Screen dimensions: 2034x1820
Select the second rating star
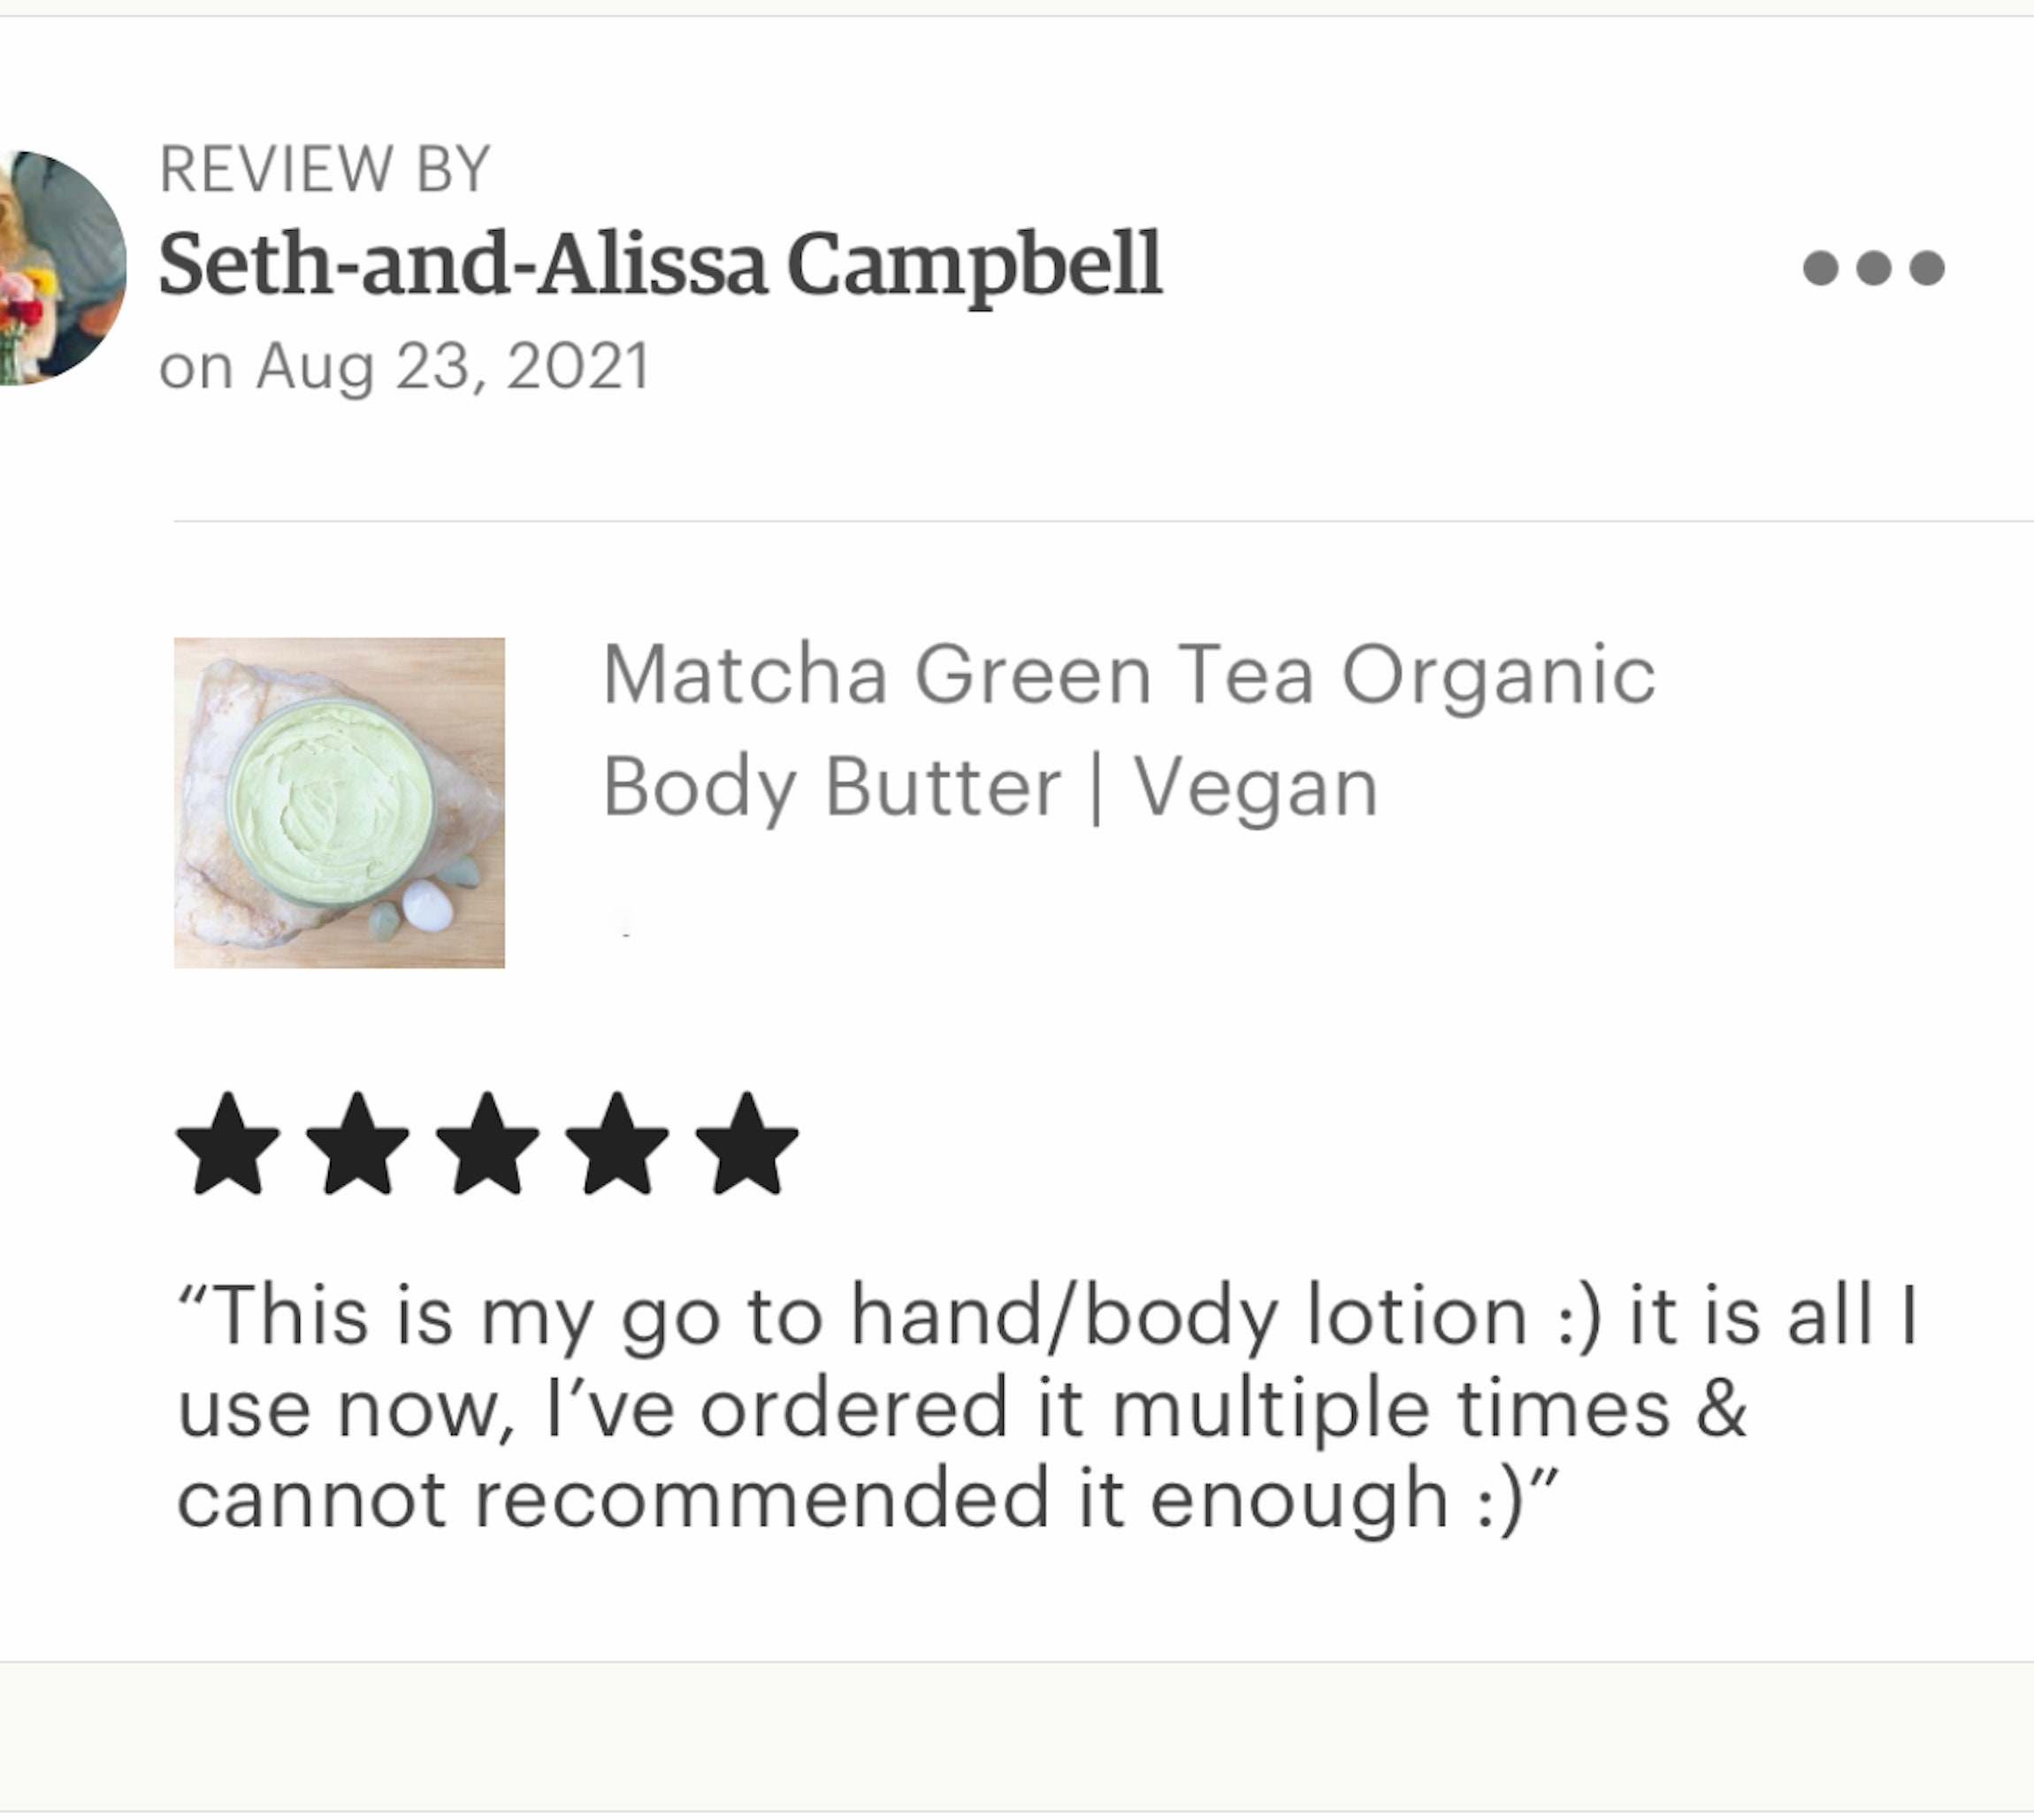point(357,1143)
